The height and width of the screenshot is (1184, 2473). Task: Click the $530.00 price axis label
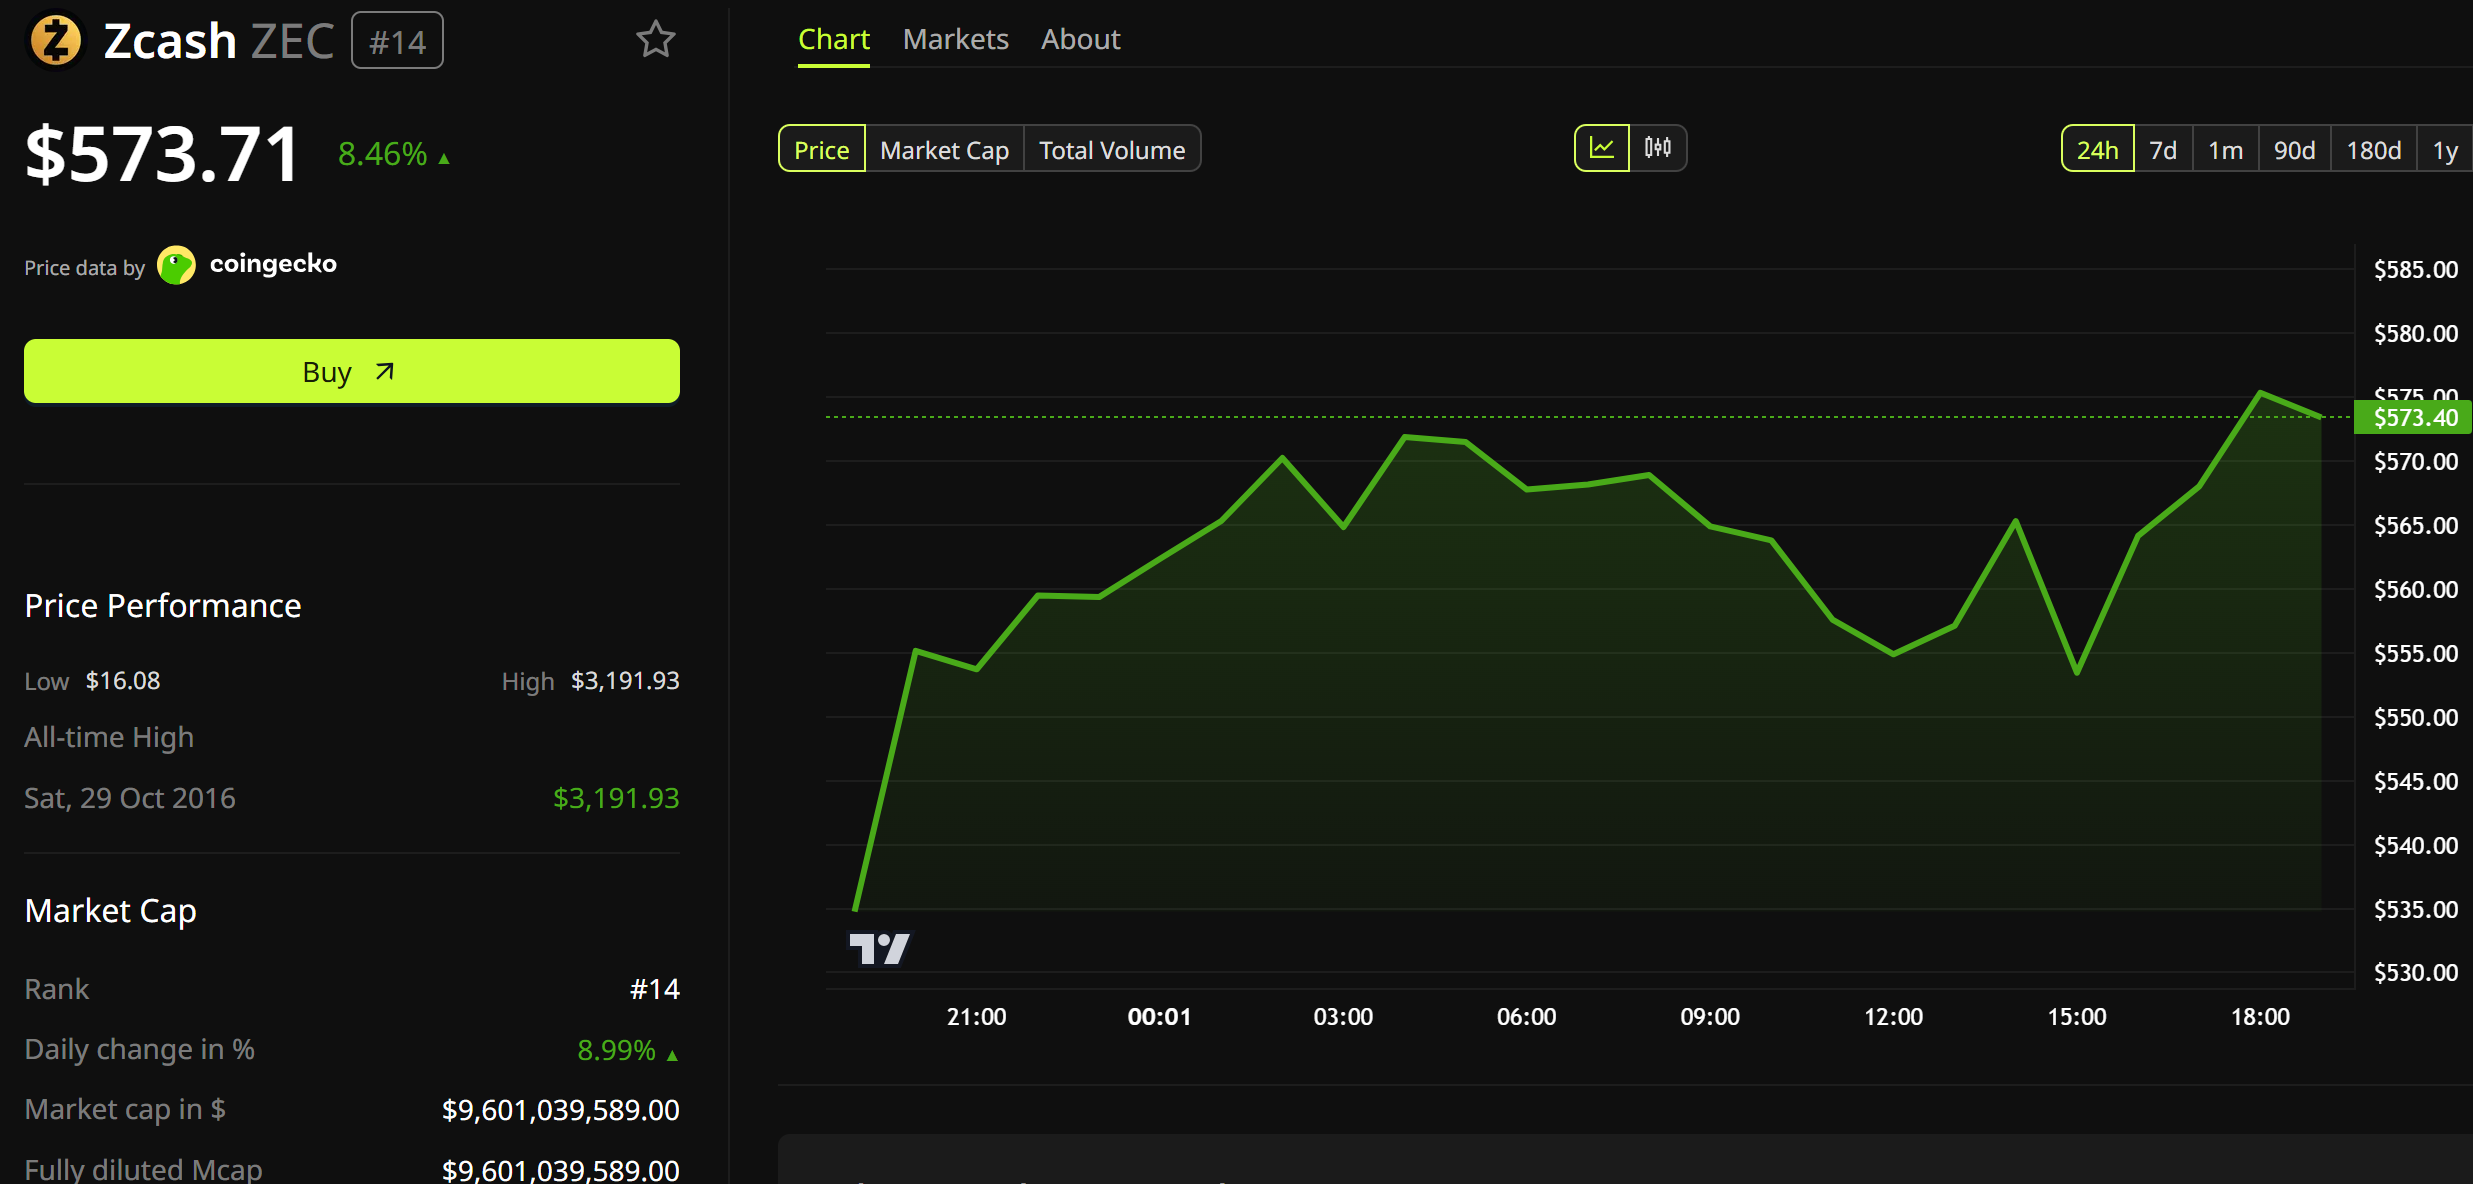[2416, 972]
